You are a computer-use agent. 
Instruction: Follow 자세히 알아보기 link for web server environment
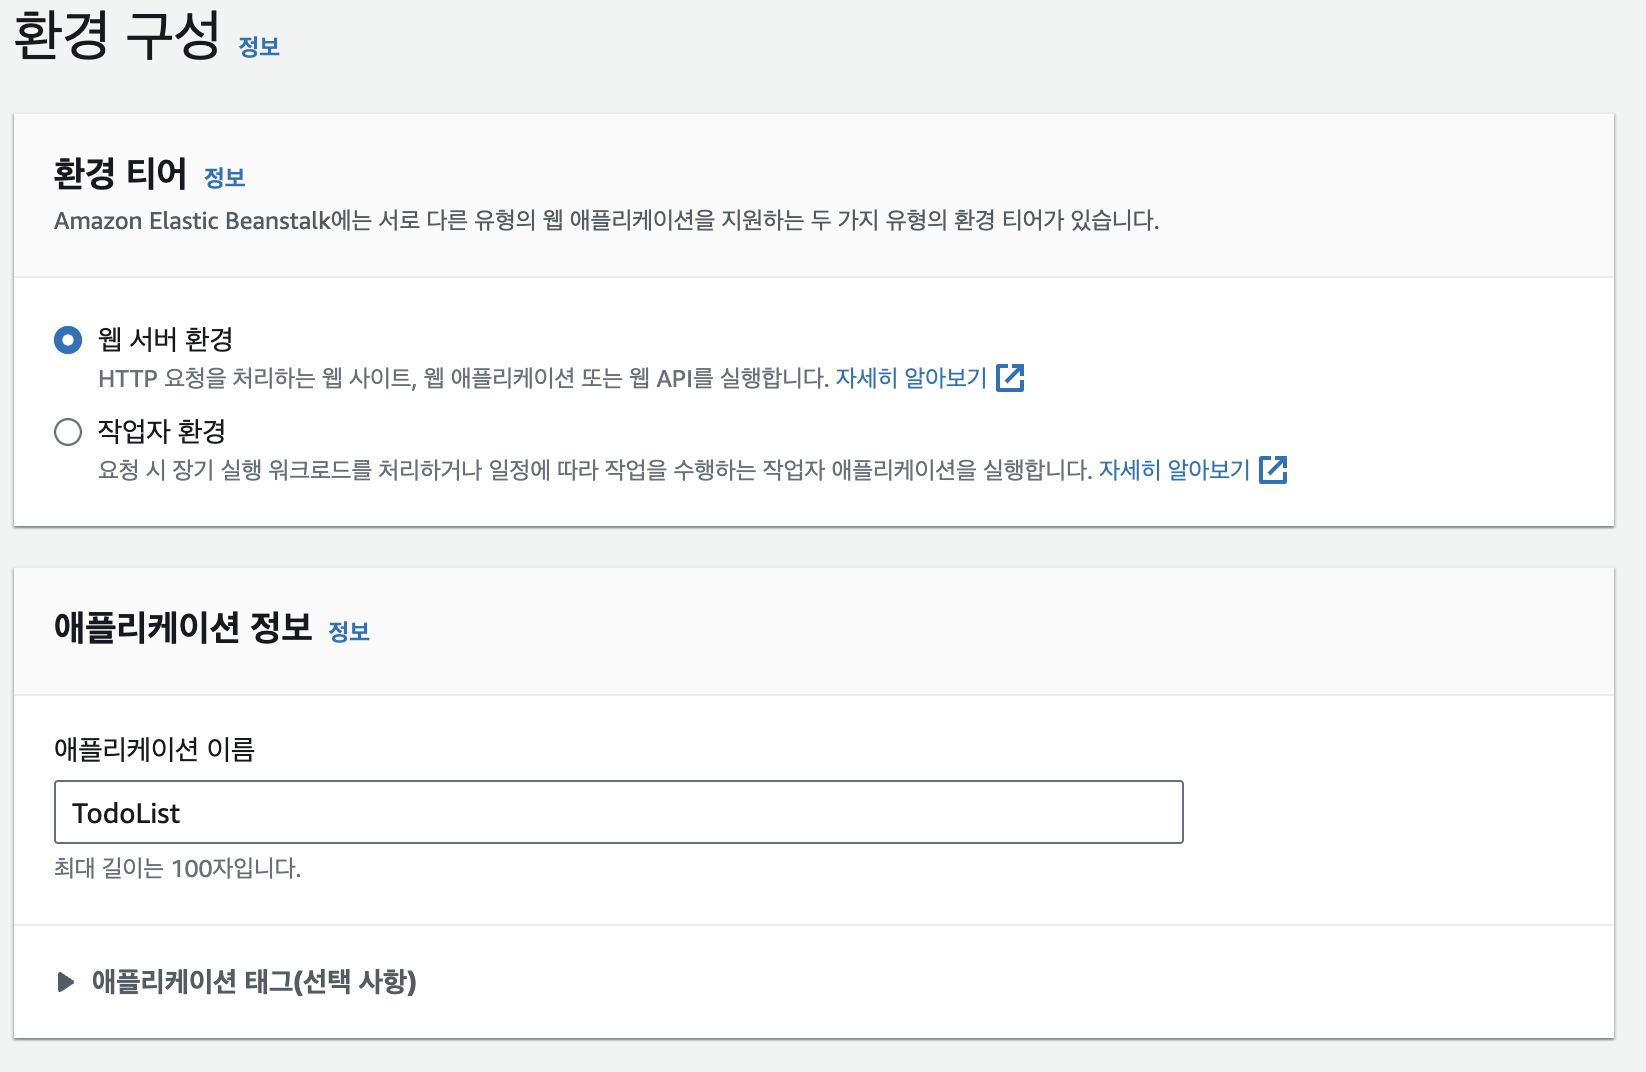tap(911, 378)
